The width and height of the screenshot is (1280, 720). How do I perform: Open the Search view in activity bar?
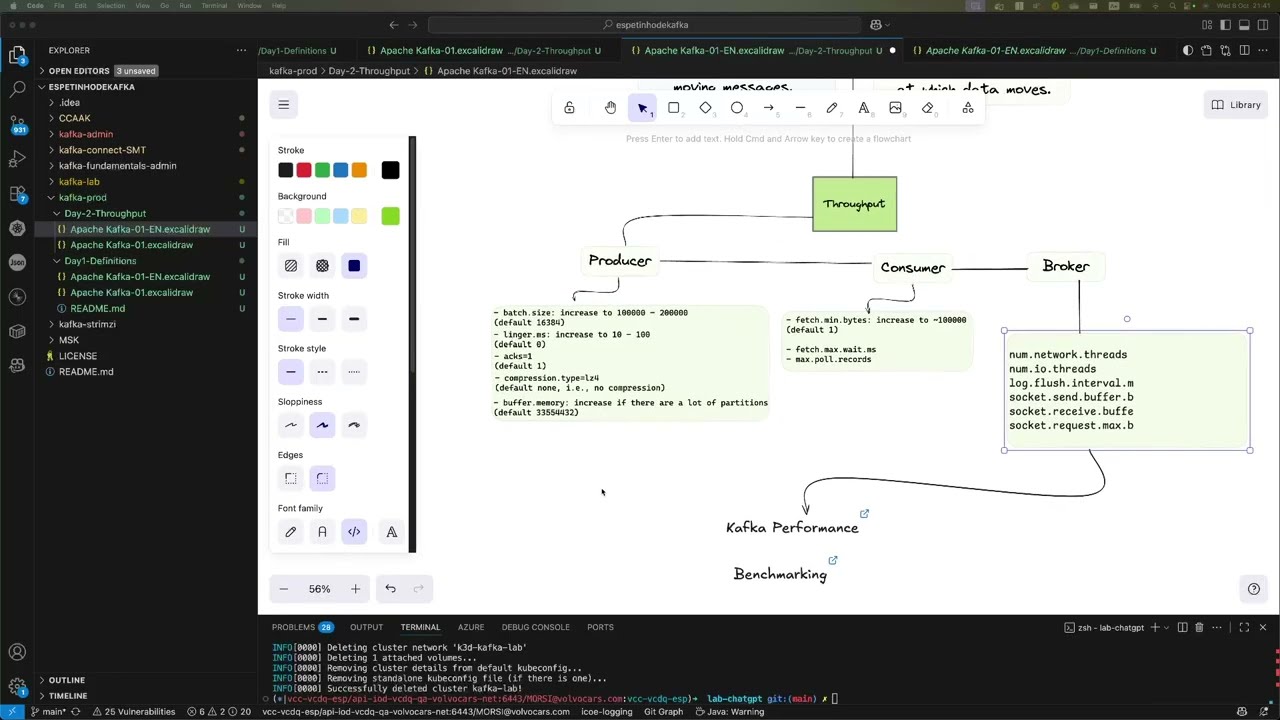(x=17, y=89)
